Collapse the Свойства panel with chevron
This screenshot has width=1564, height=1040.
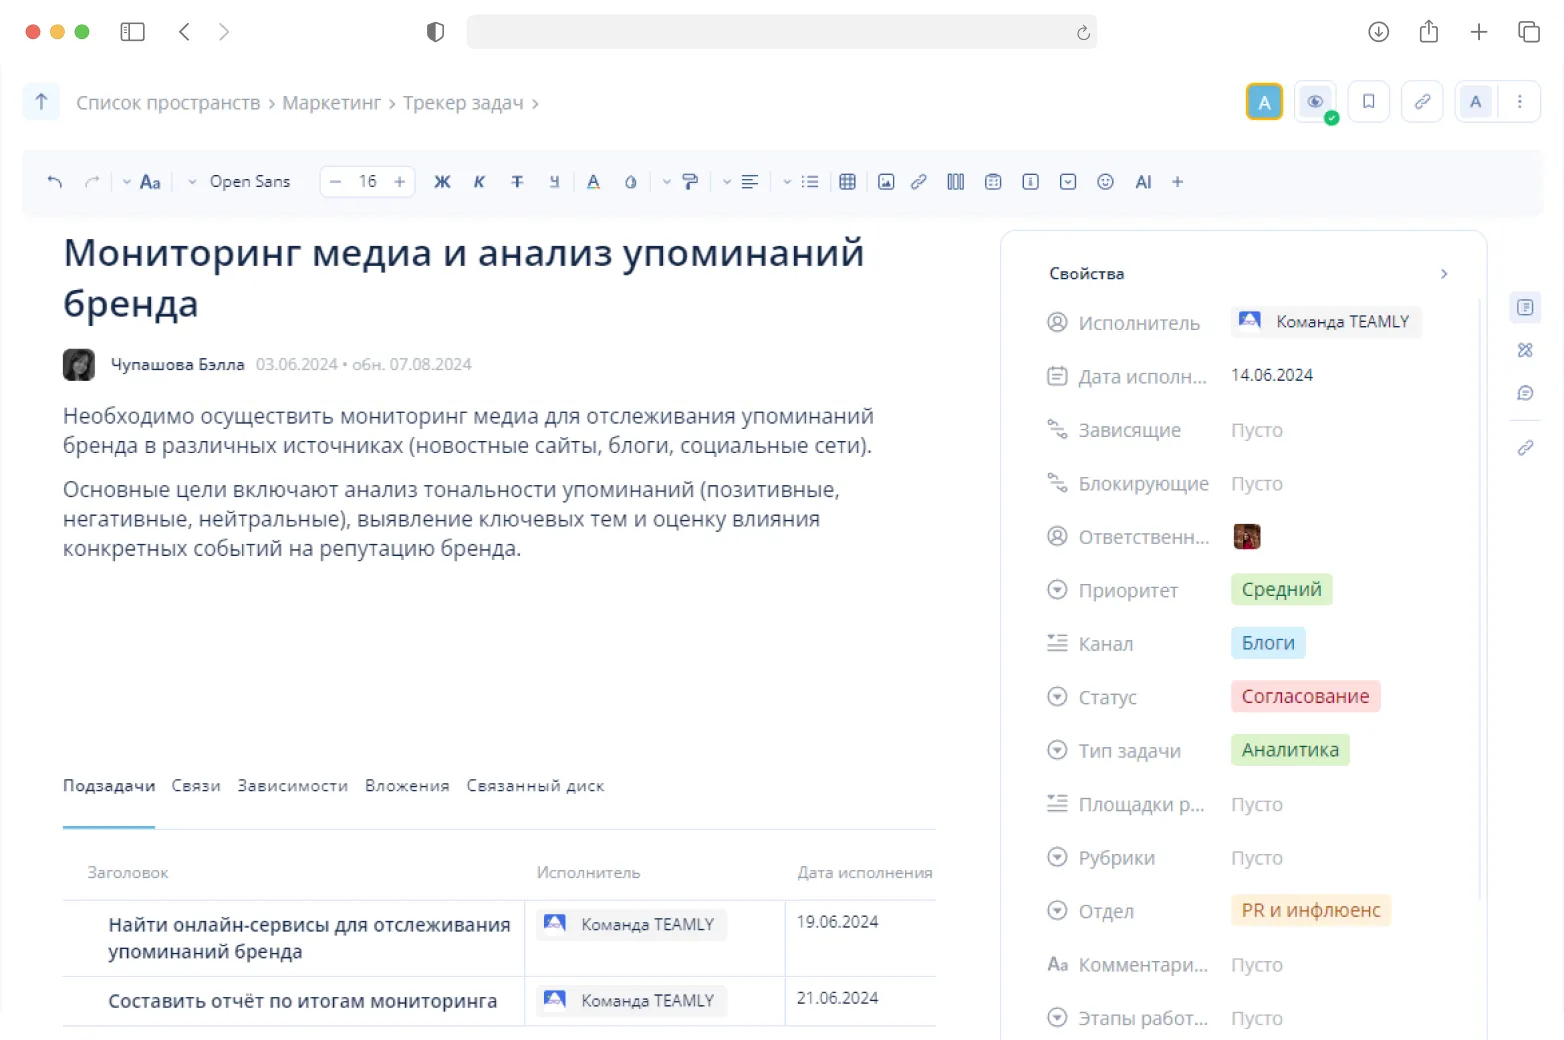pos(1444,274)
